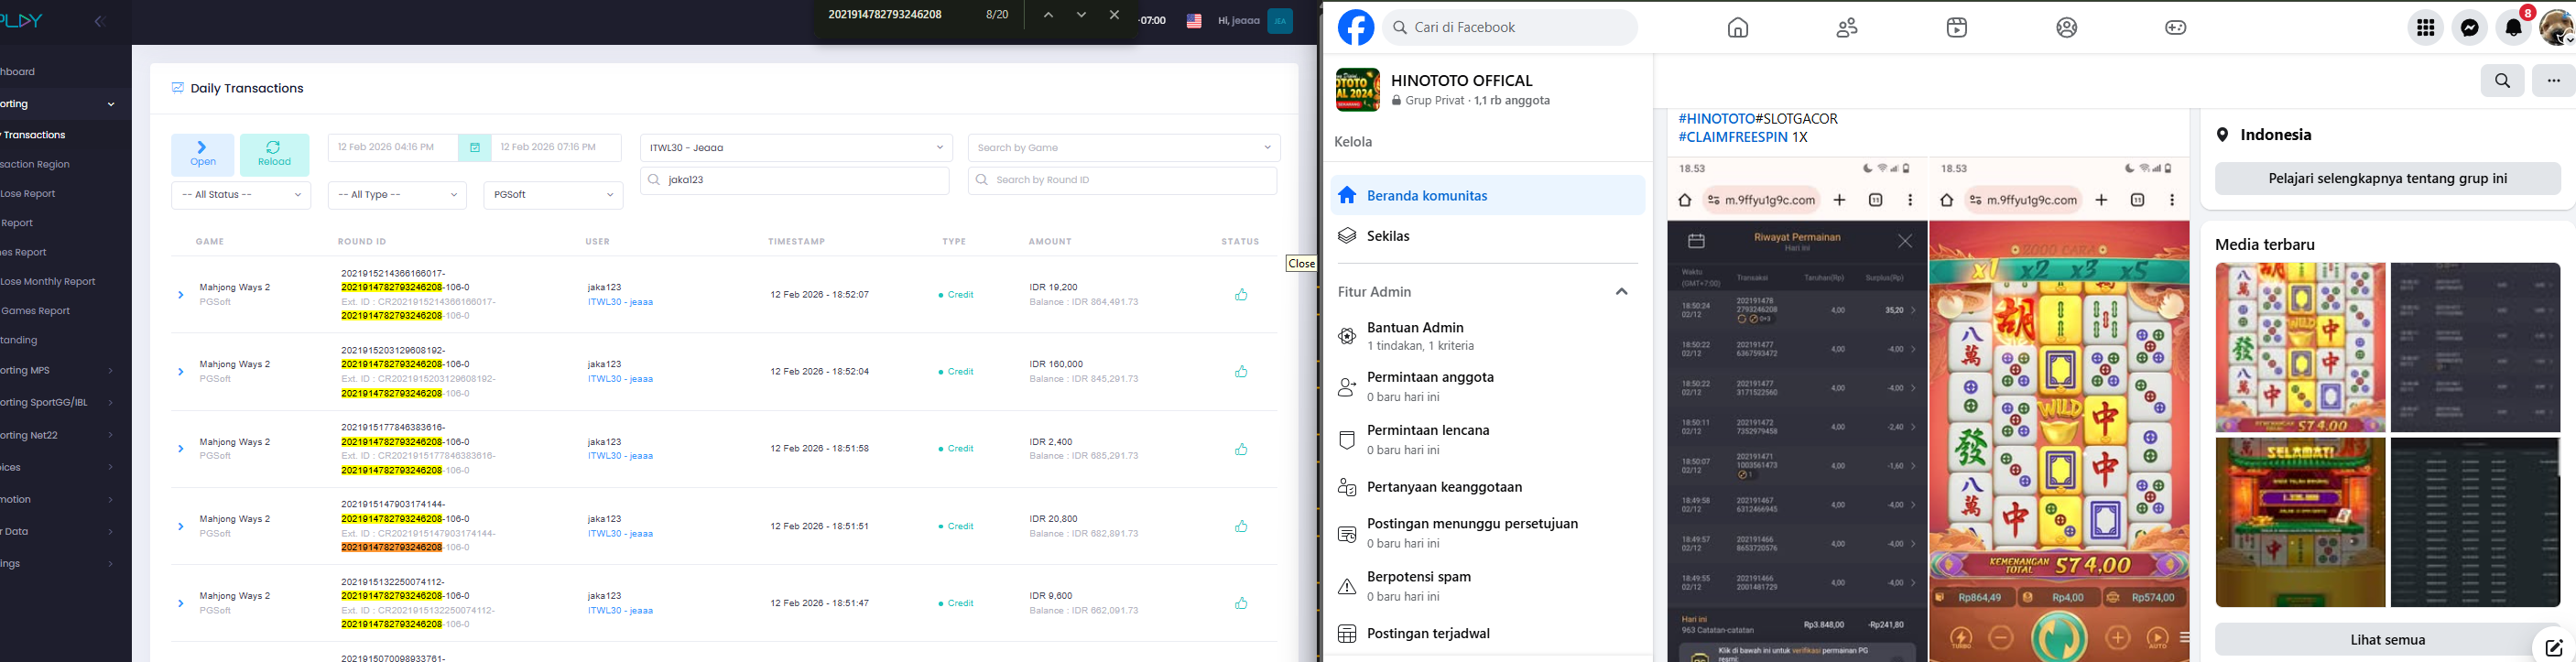Viewport: 2576px width, 662px height.
Task: Go to Facebook Home icon
Action: (1738, 28)
